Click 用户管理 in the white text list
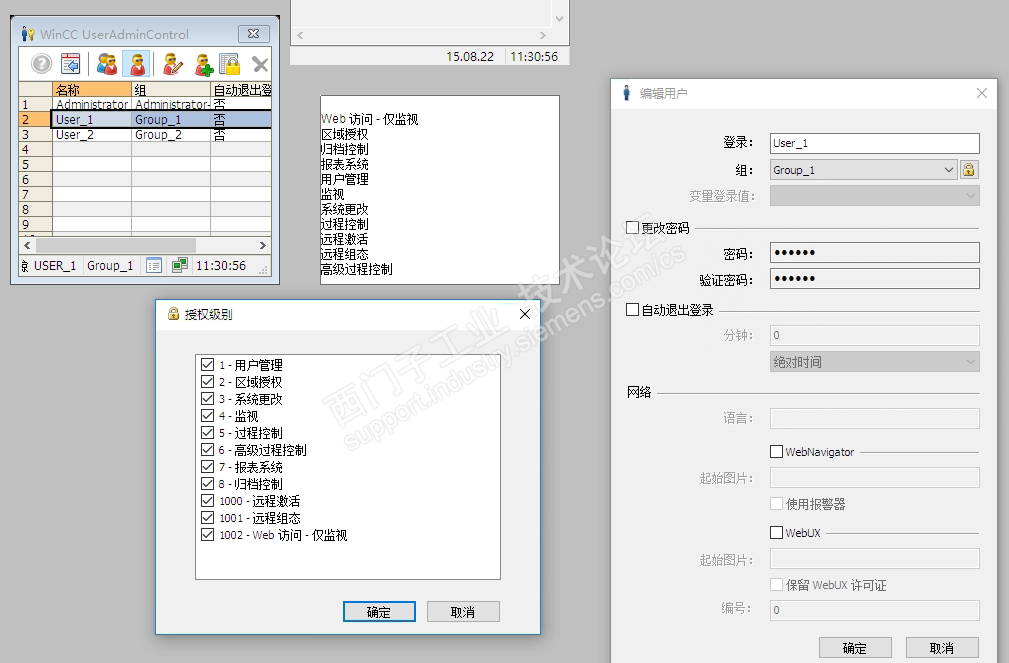The image size is (1009, 663). tap(345, 179)
